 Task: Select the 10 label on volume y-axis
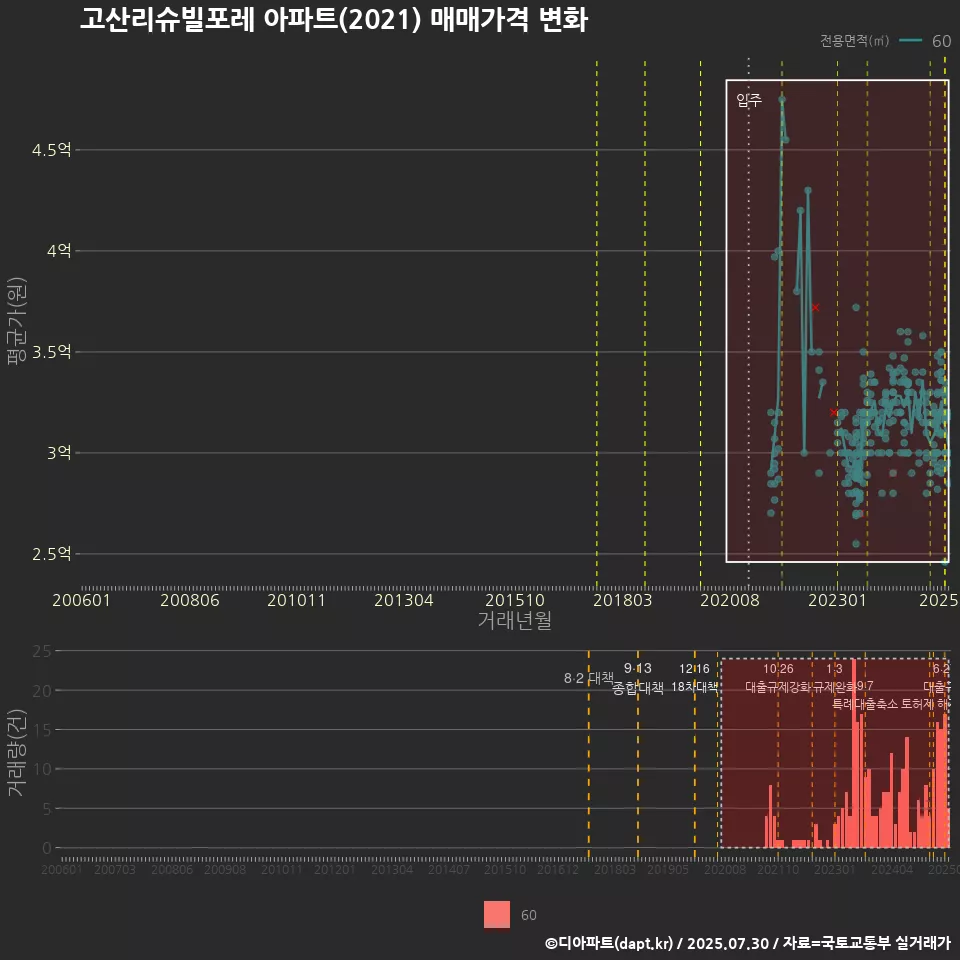click(42, 769)
